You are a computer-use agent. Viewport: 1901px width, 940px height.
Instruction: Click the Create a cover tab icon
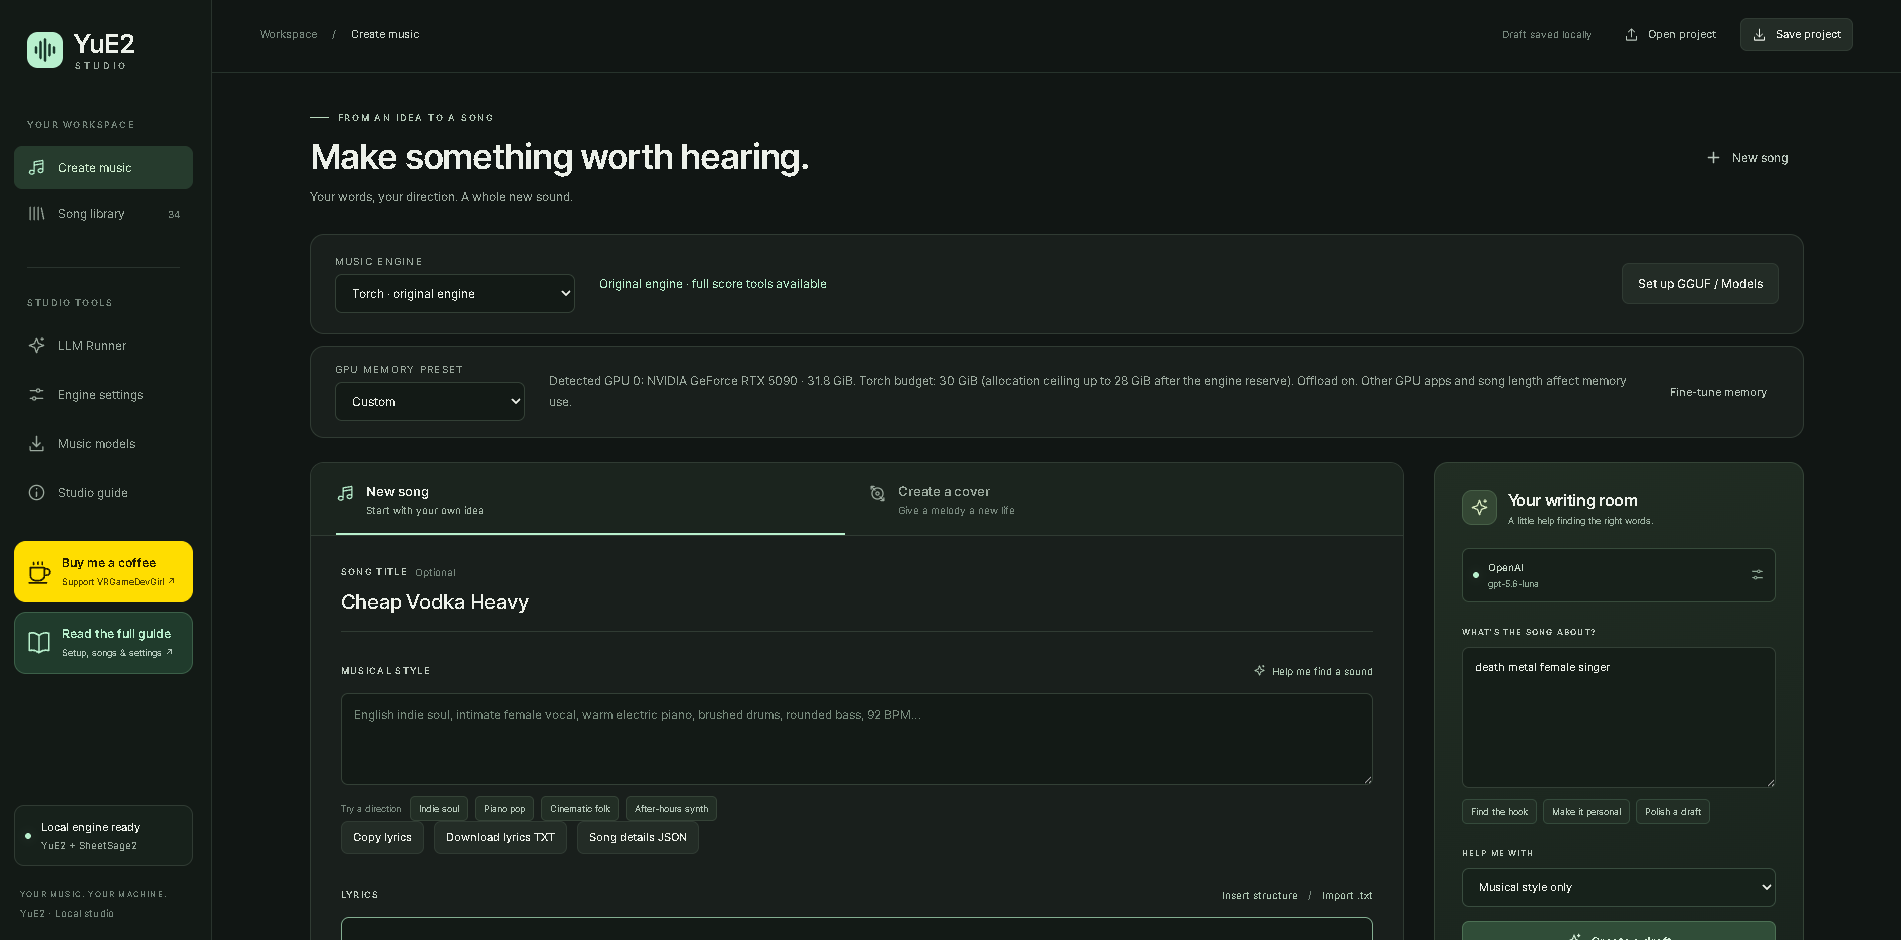click(877, 493)
